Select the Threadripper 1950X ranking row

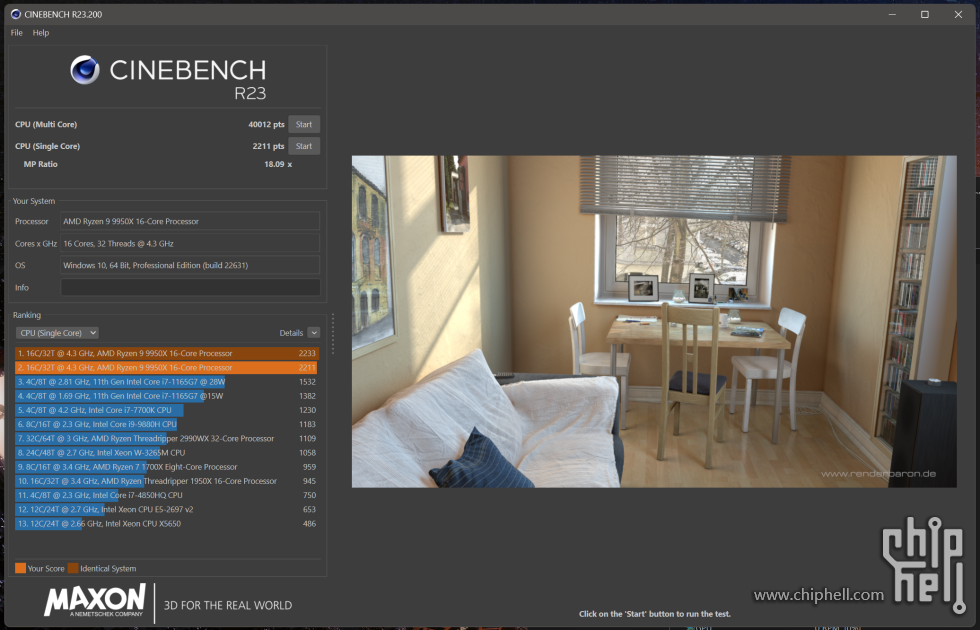(167, 481)
